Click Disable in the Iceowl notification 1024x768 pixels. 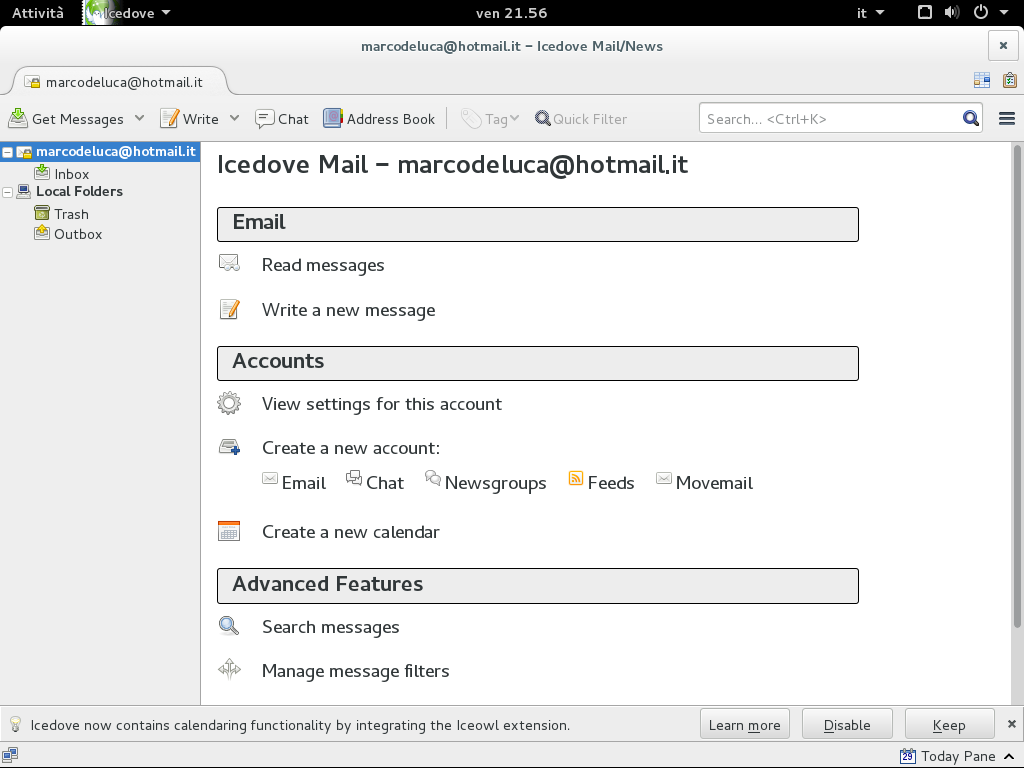(x=847, y=724)
